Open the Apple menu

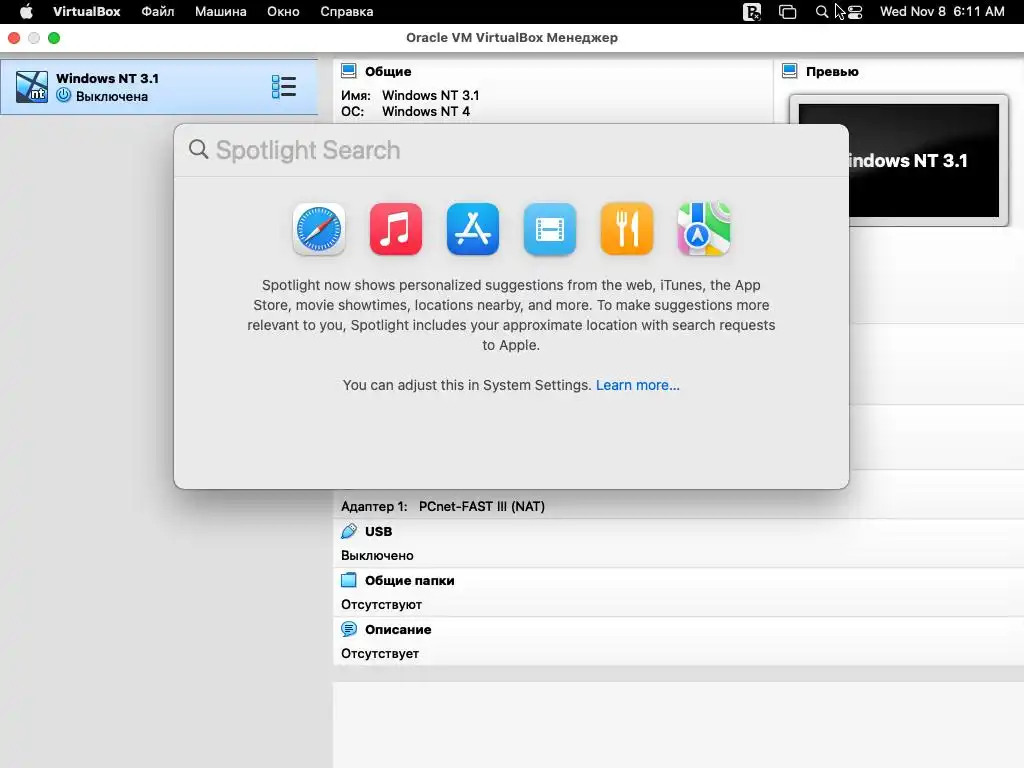click(26, 12)
